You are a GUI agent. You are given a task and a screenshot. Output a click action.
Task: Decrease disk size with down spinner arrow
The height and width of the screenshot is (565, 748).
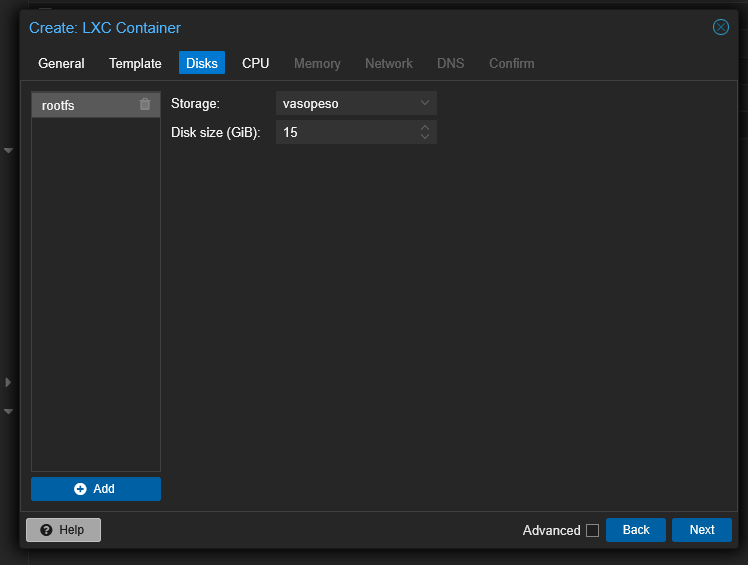(425, 136)
